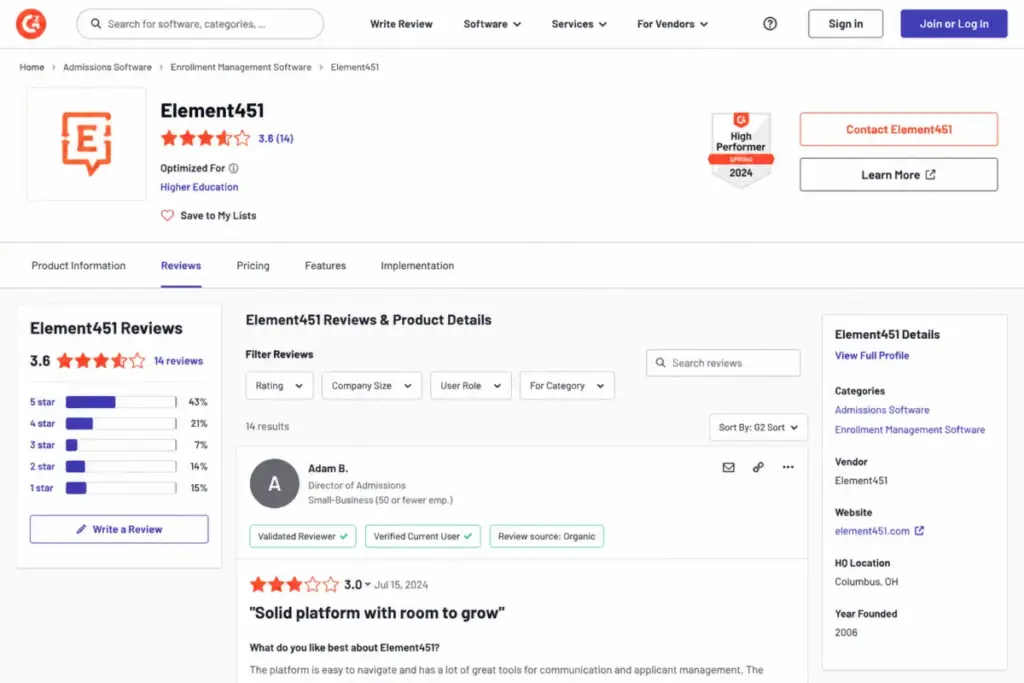Click Enrollment Management Software breadcrumb link
This screenshot has height=683, width=1024.
click(x=241, y=67)
